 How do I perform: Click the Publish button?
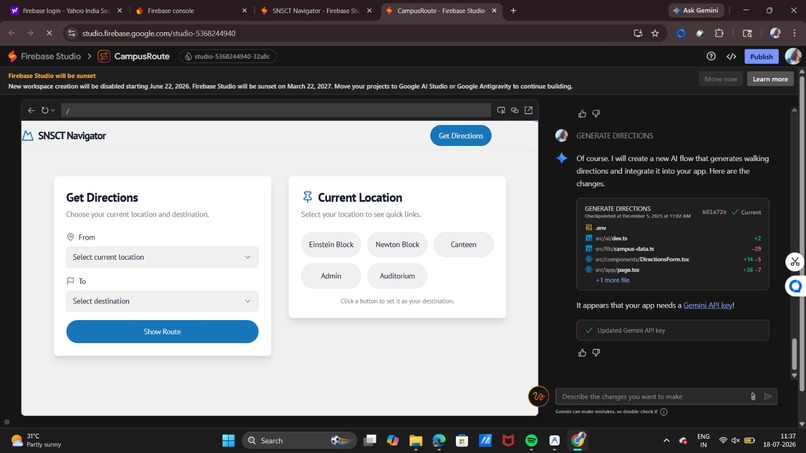[x=761, y=57]
